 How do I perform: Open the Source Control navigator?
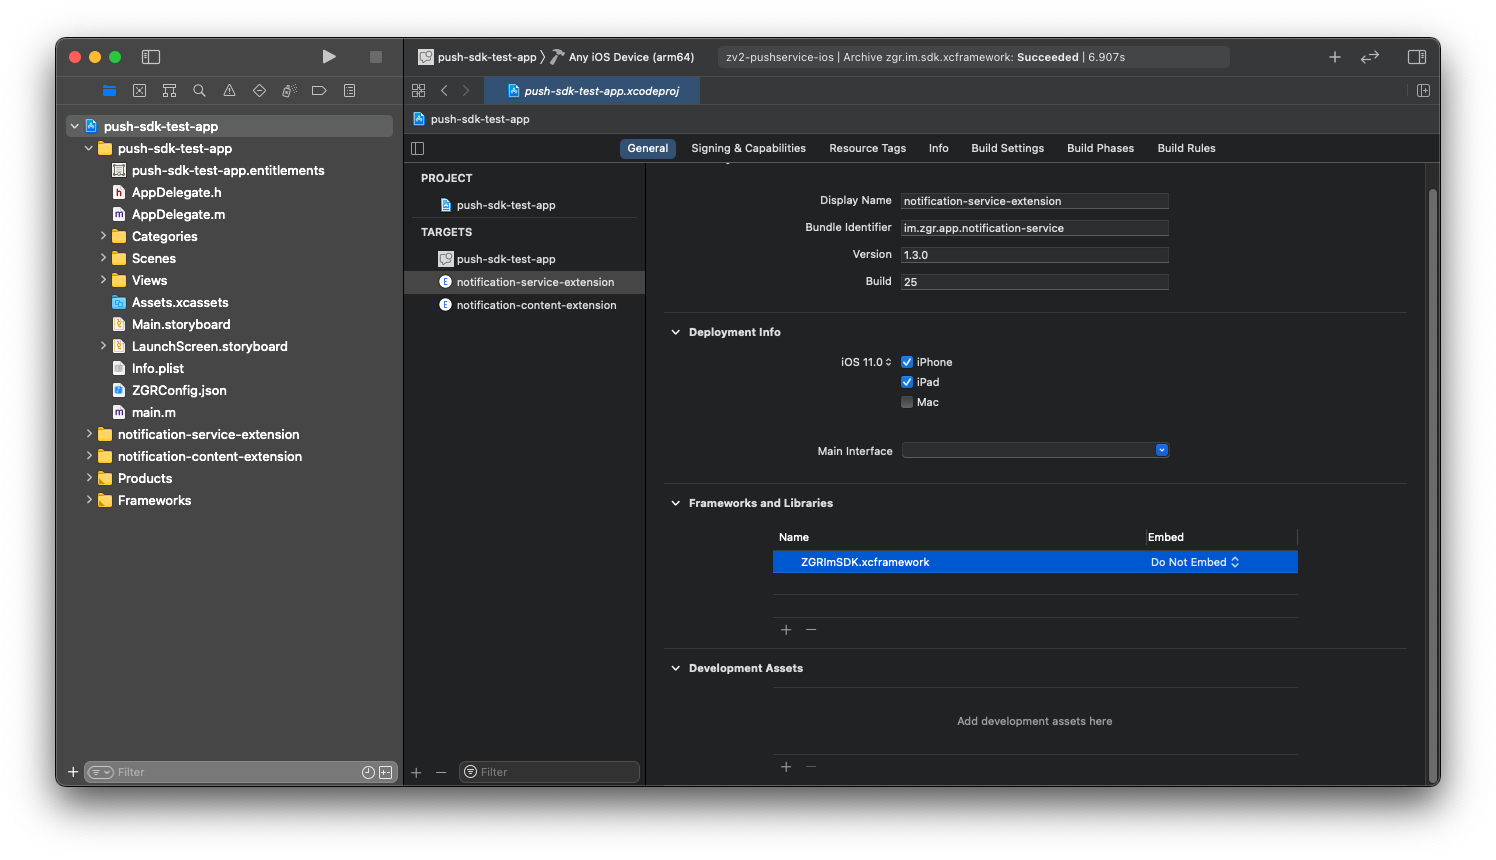click(139, 91)
